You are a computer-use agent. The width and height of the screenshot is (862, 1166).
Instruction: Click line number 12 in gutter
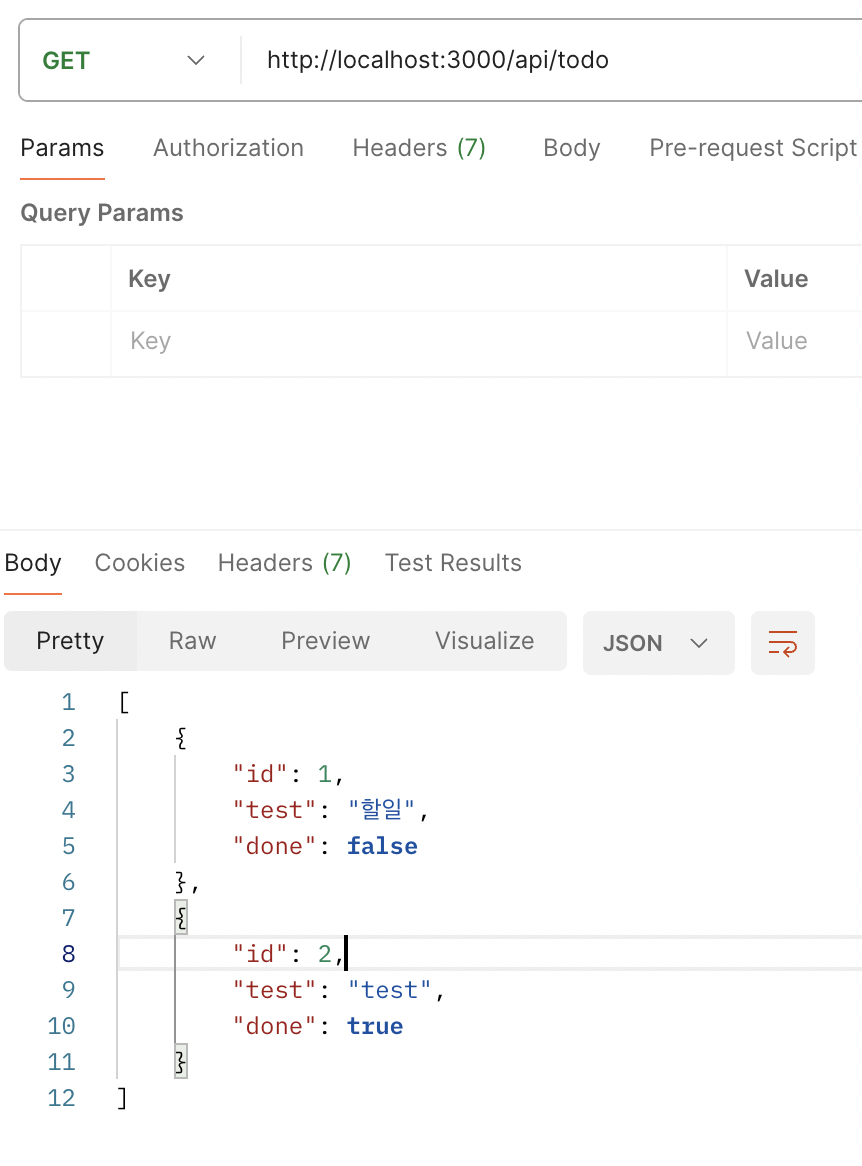click(61, 1098)
